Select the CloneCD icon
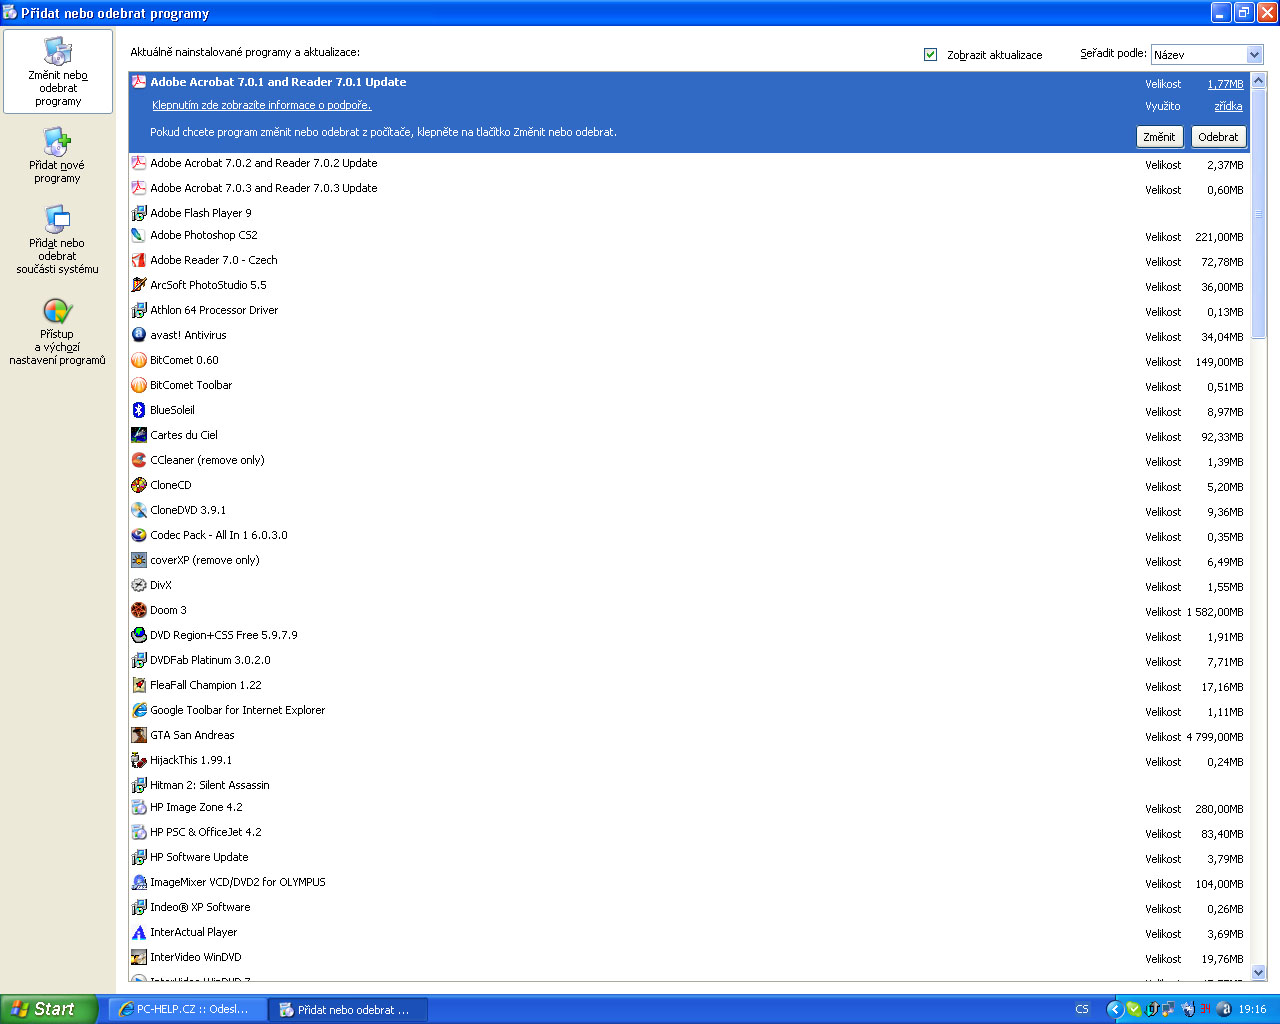This screenshot has height=1024, width=1280. (x=139, y=485)
